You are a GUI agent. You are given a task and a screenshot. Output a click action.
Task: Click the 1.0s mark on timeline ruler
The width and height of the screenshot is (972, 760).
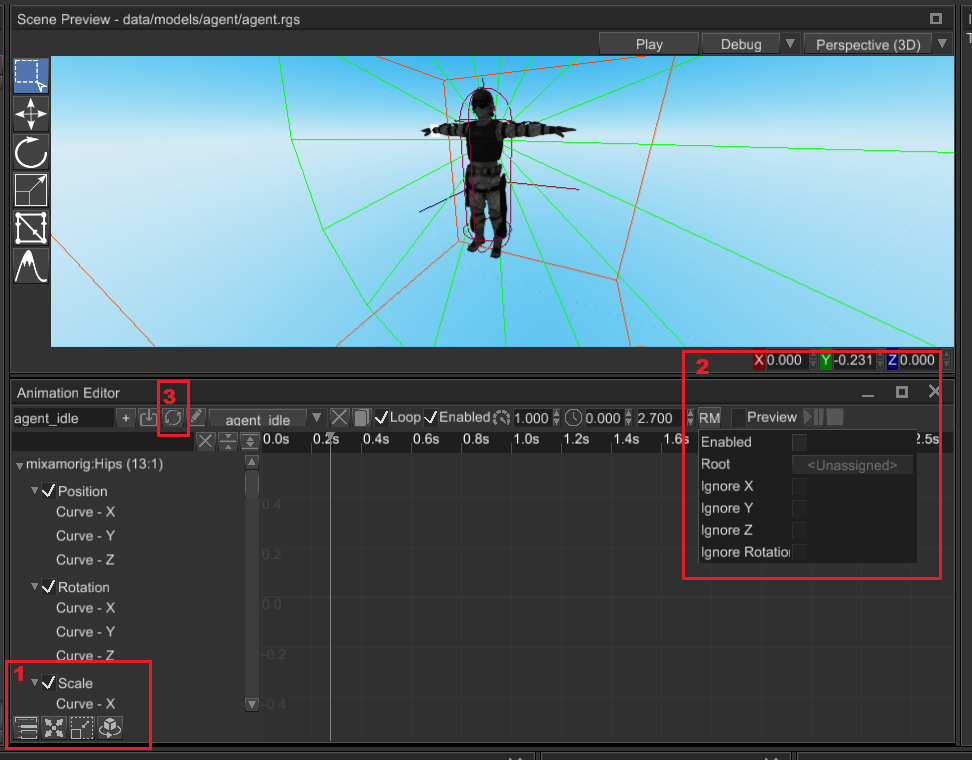point(525,440)
